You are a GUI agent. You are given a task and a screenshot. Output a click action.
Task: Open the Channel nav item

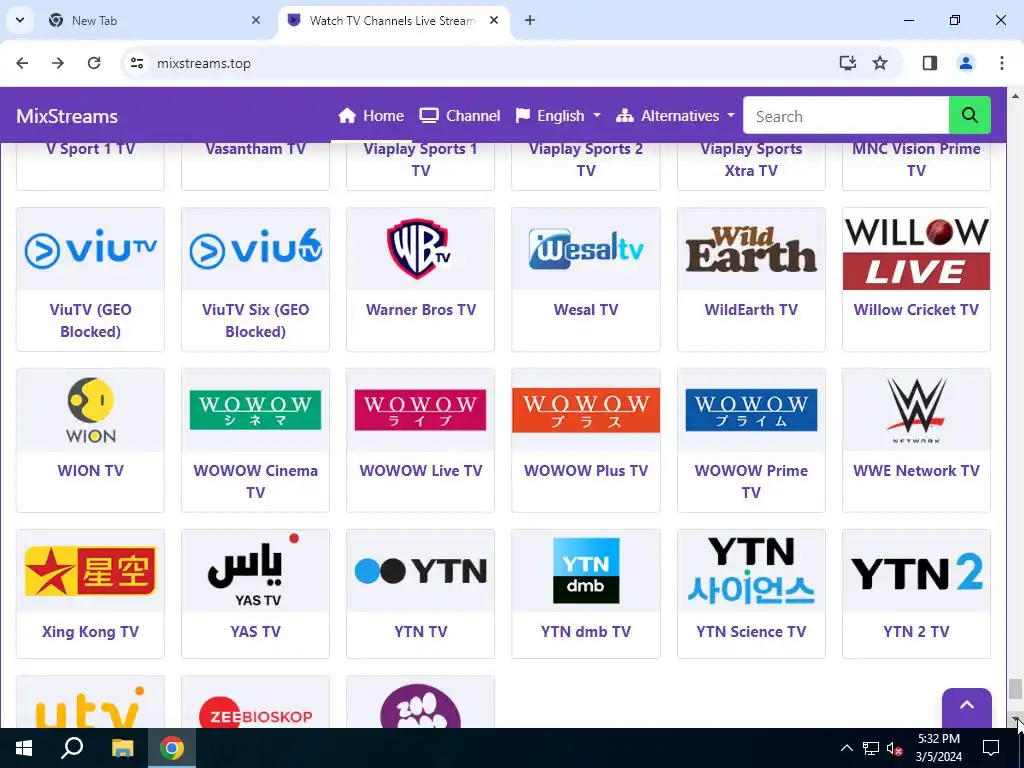click(460, 116)
